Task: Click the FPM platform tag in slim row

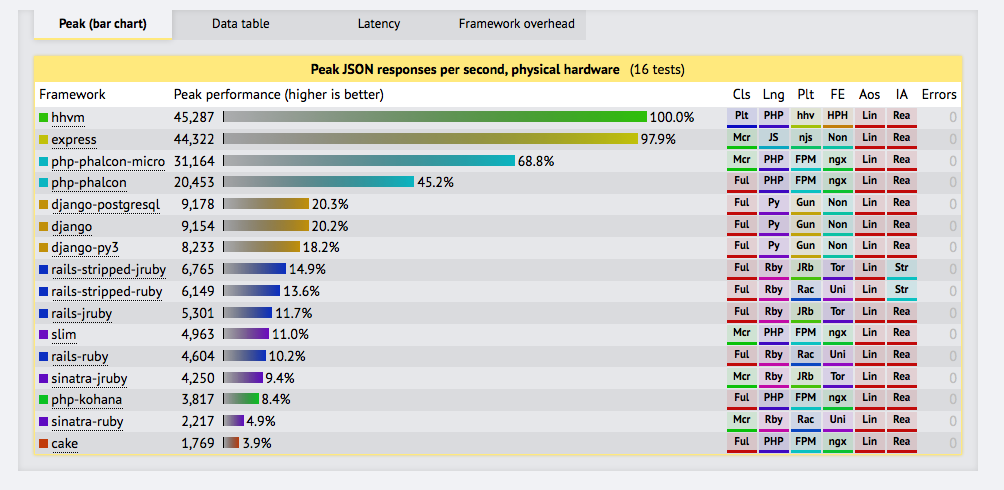Action: tap(806, 334)
